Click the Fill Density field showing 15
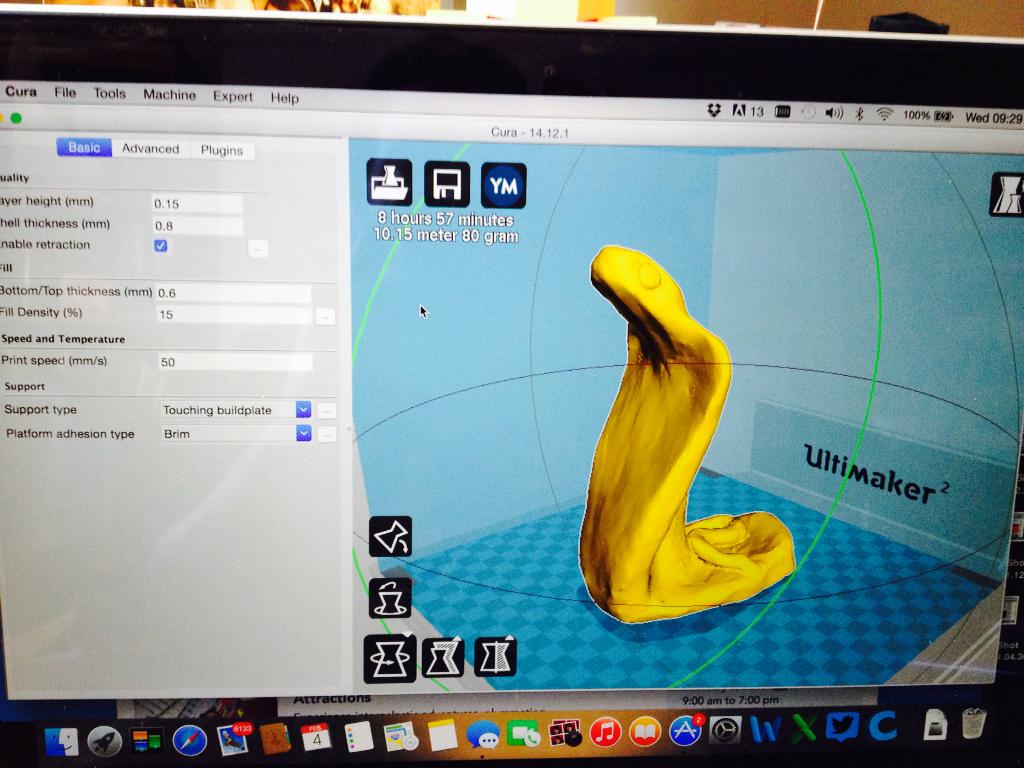 click(x=234, y=315)
